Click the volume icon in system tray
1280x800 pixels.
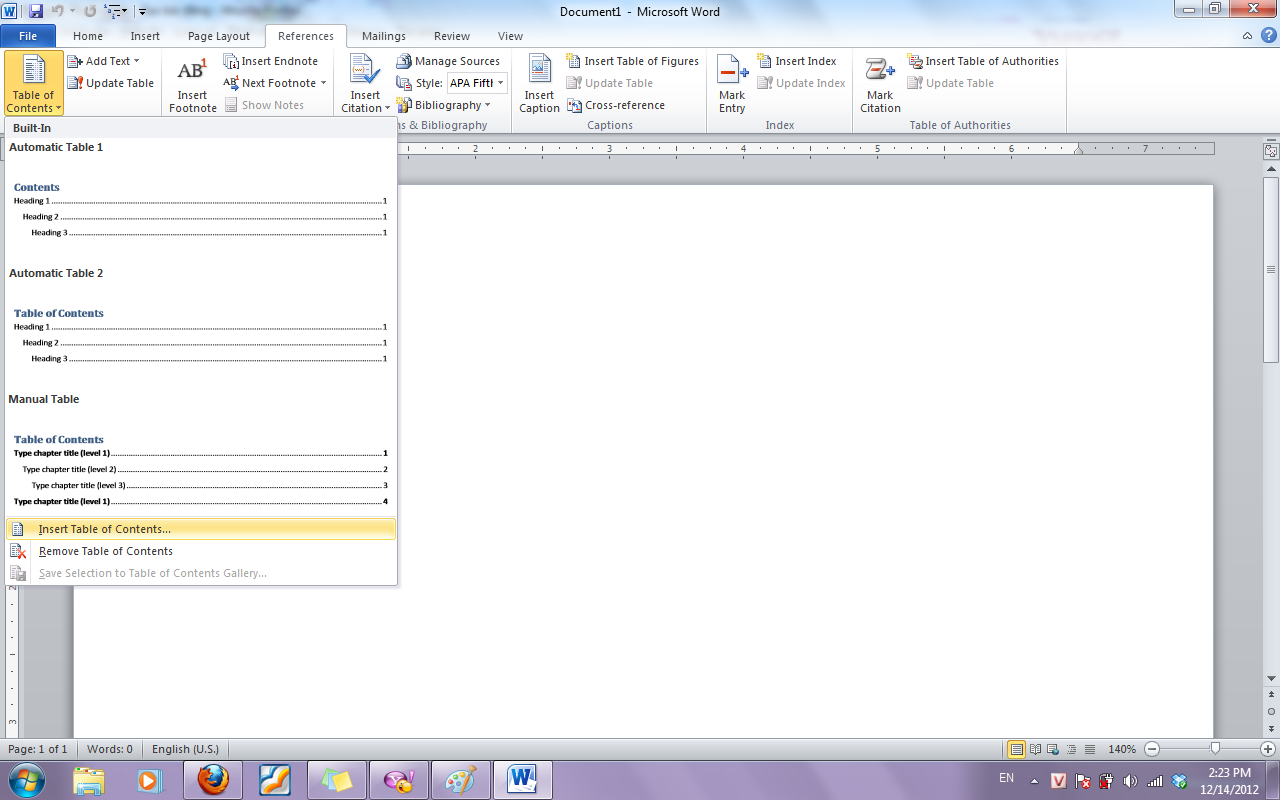[x=1131, y=780]
